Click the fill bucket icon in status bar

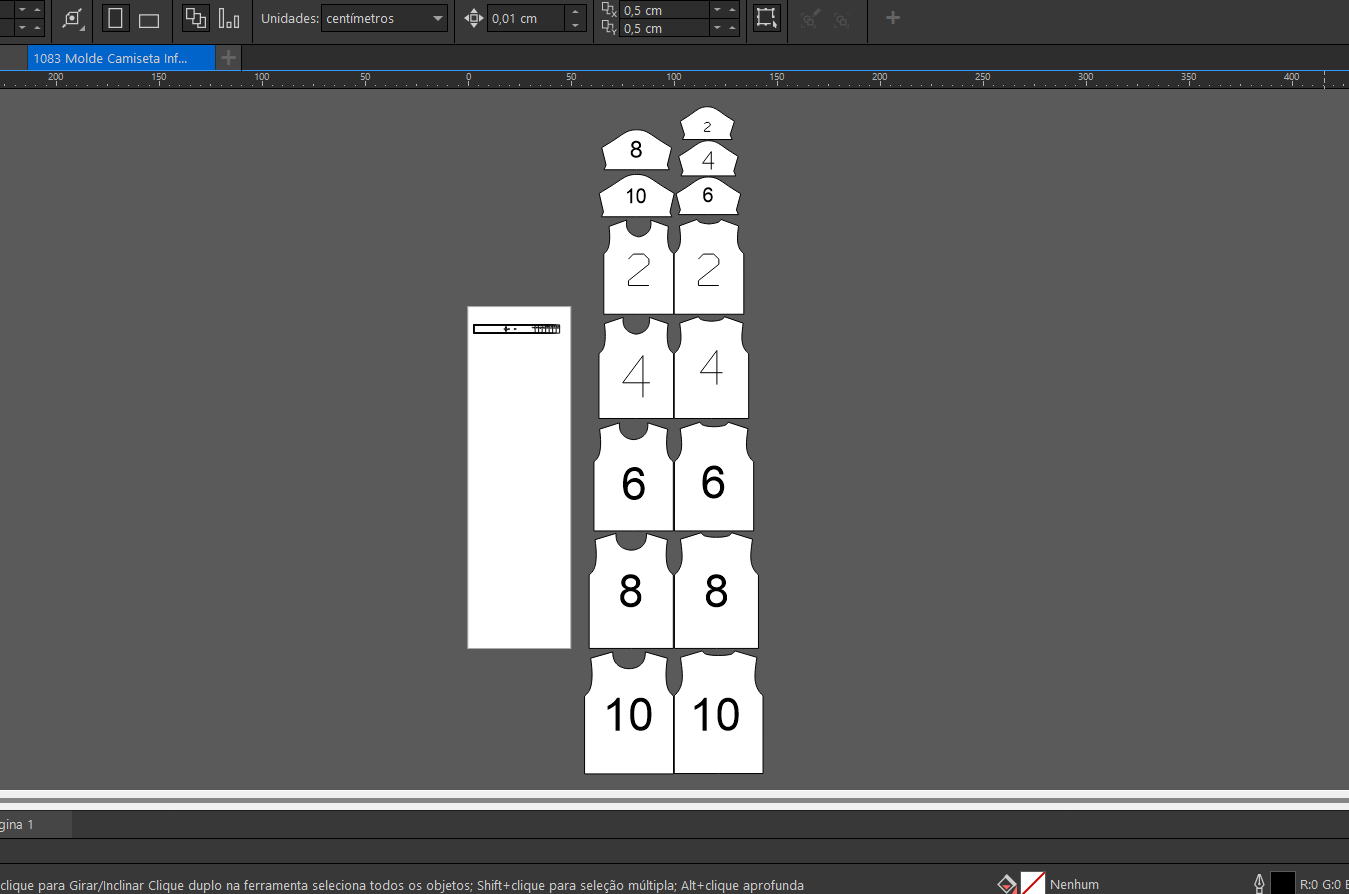(x=1006, y=884)
